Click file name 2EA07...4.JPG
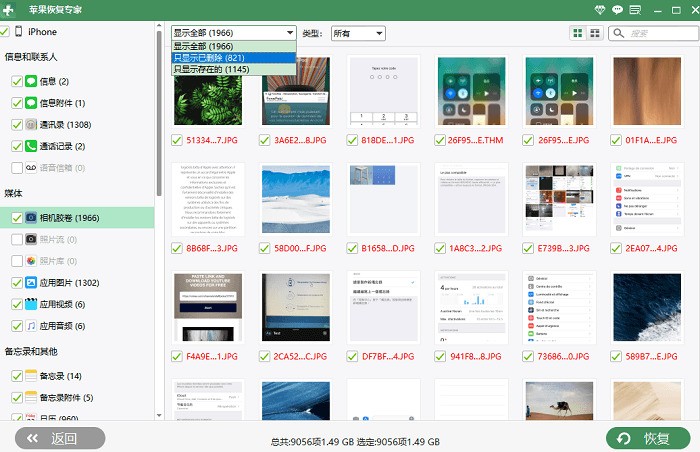700x452 pixels. [x=651, y=248]
